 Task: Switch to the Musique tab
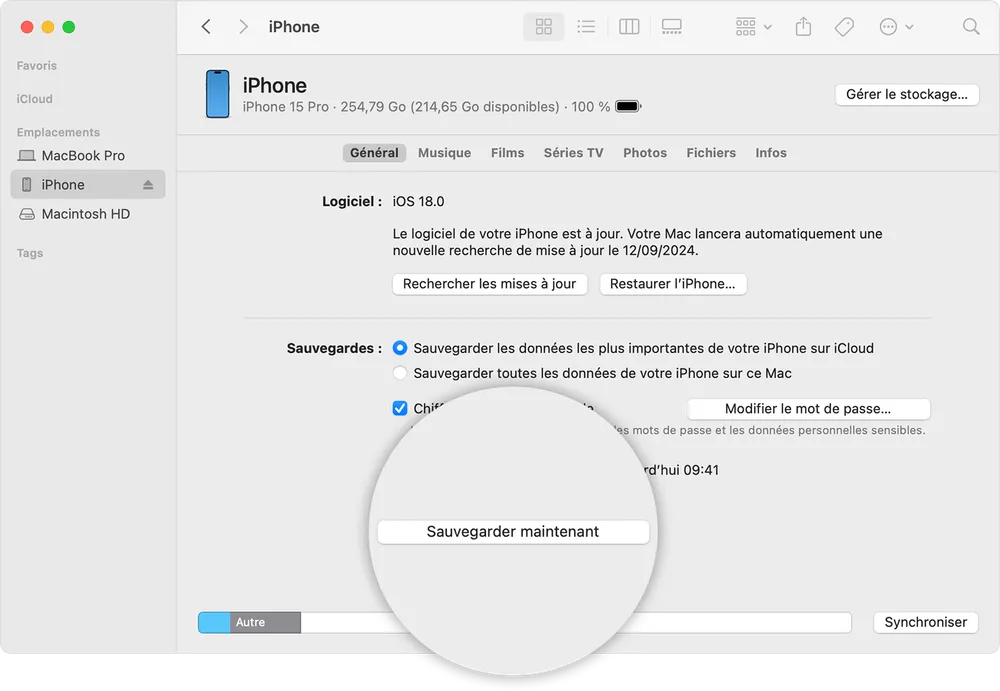(x=445, y=153)
